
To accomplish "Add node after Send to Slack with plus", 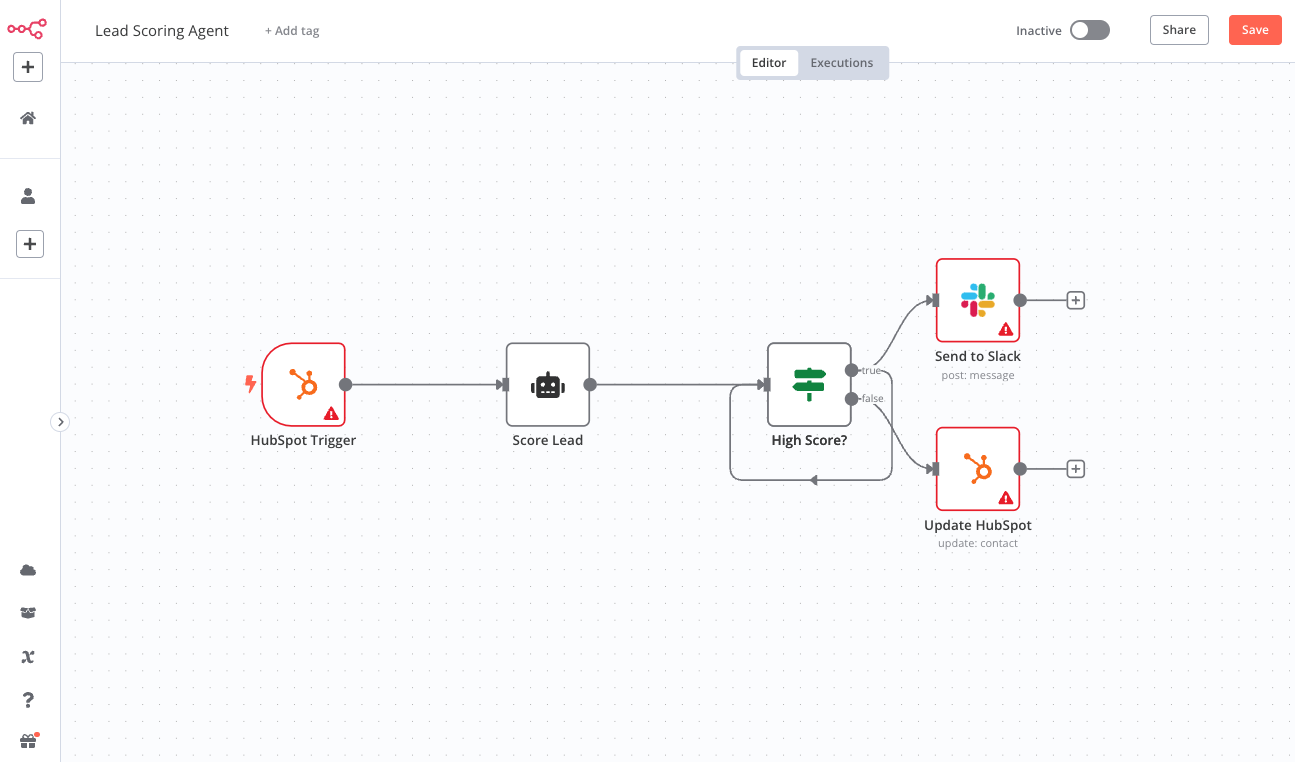I will pyautogui.click(x=1075, y=300).
